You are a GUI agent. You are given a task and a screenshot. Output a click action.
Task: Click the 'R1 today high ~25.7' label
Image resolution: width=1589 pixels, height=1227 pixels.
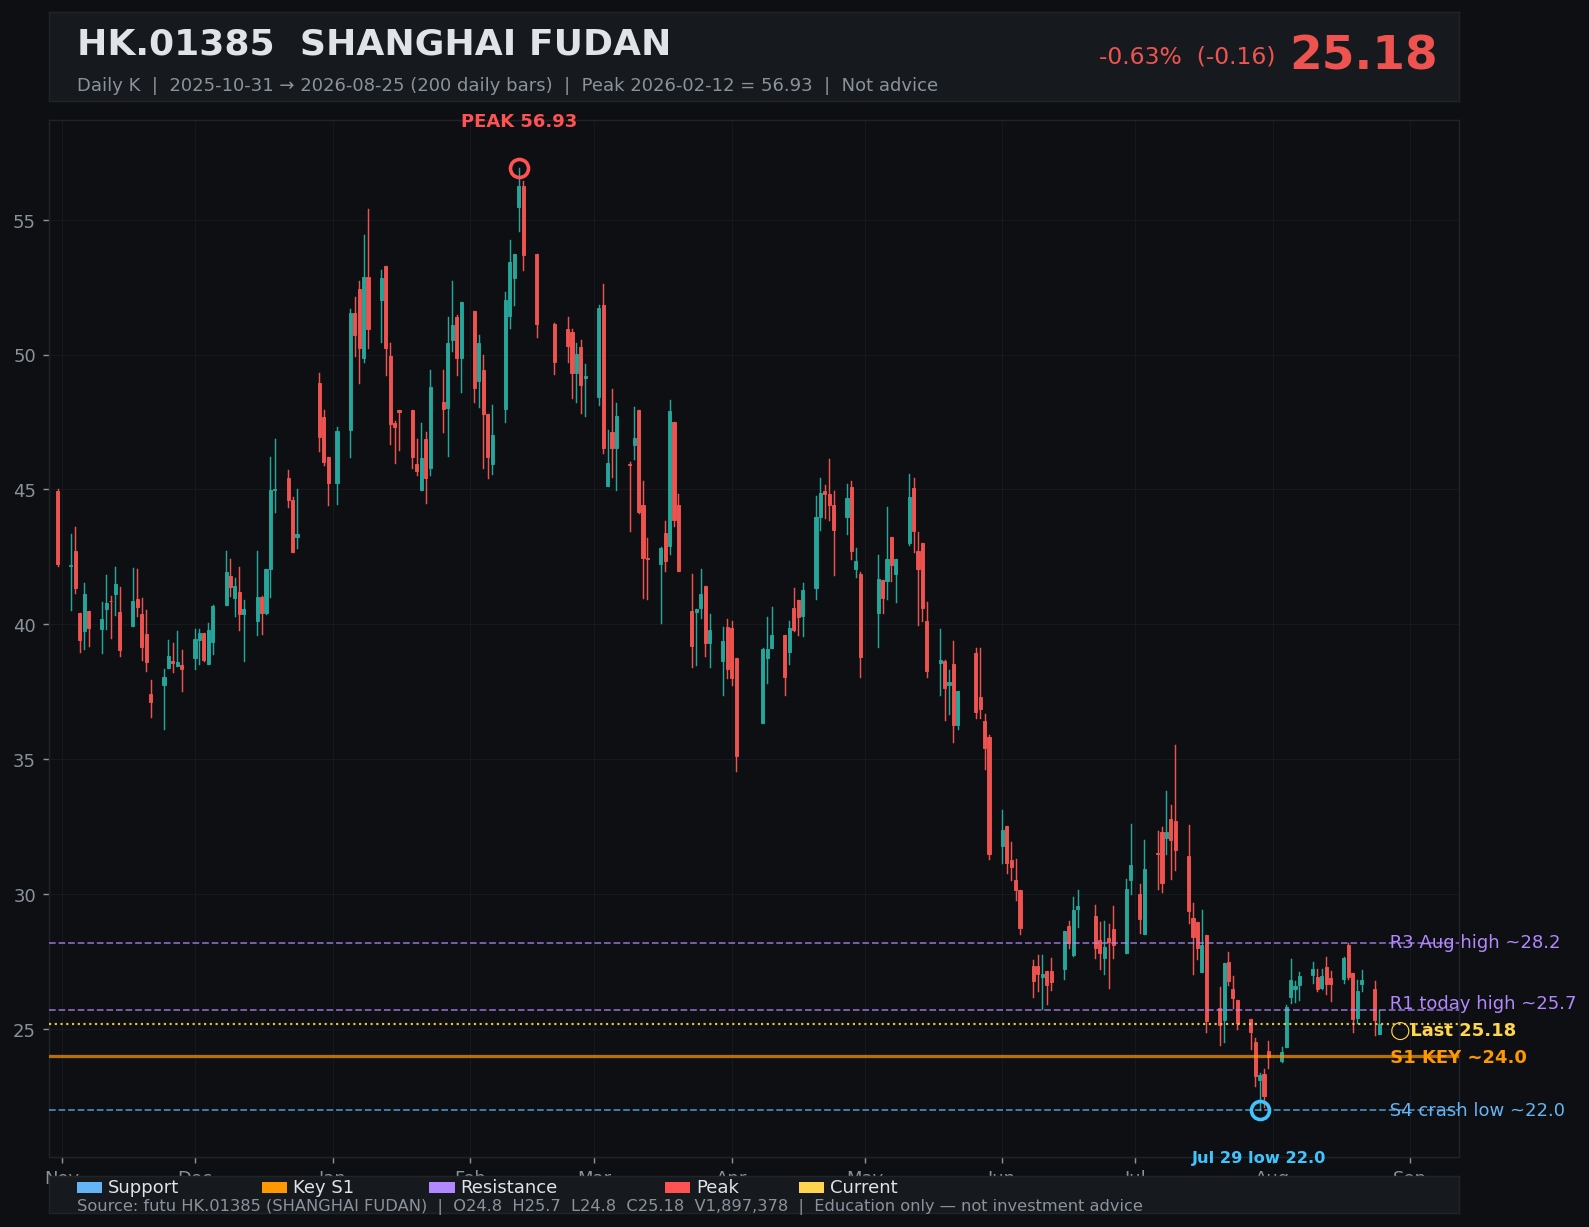(x=1482, y=1003)
